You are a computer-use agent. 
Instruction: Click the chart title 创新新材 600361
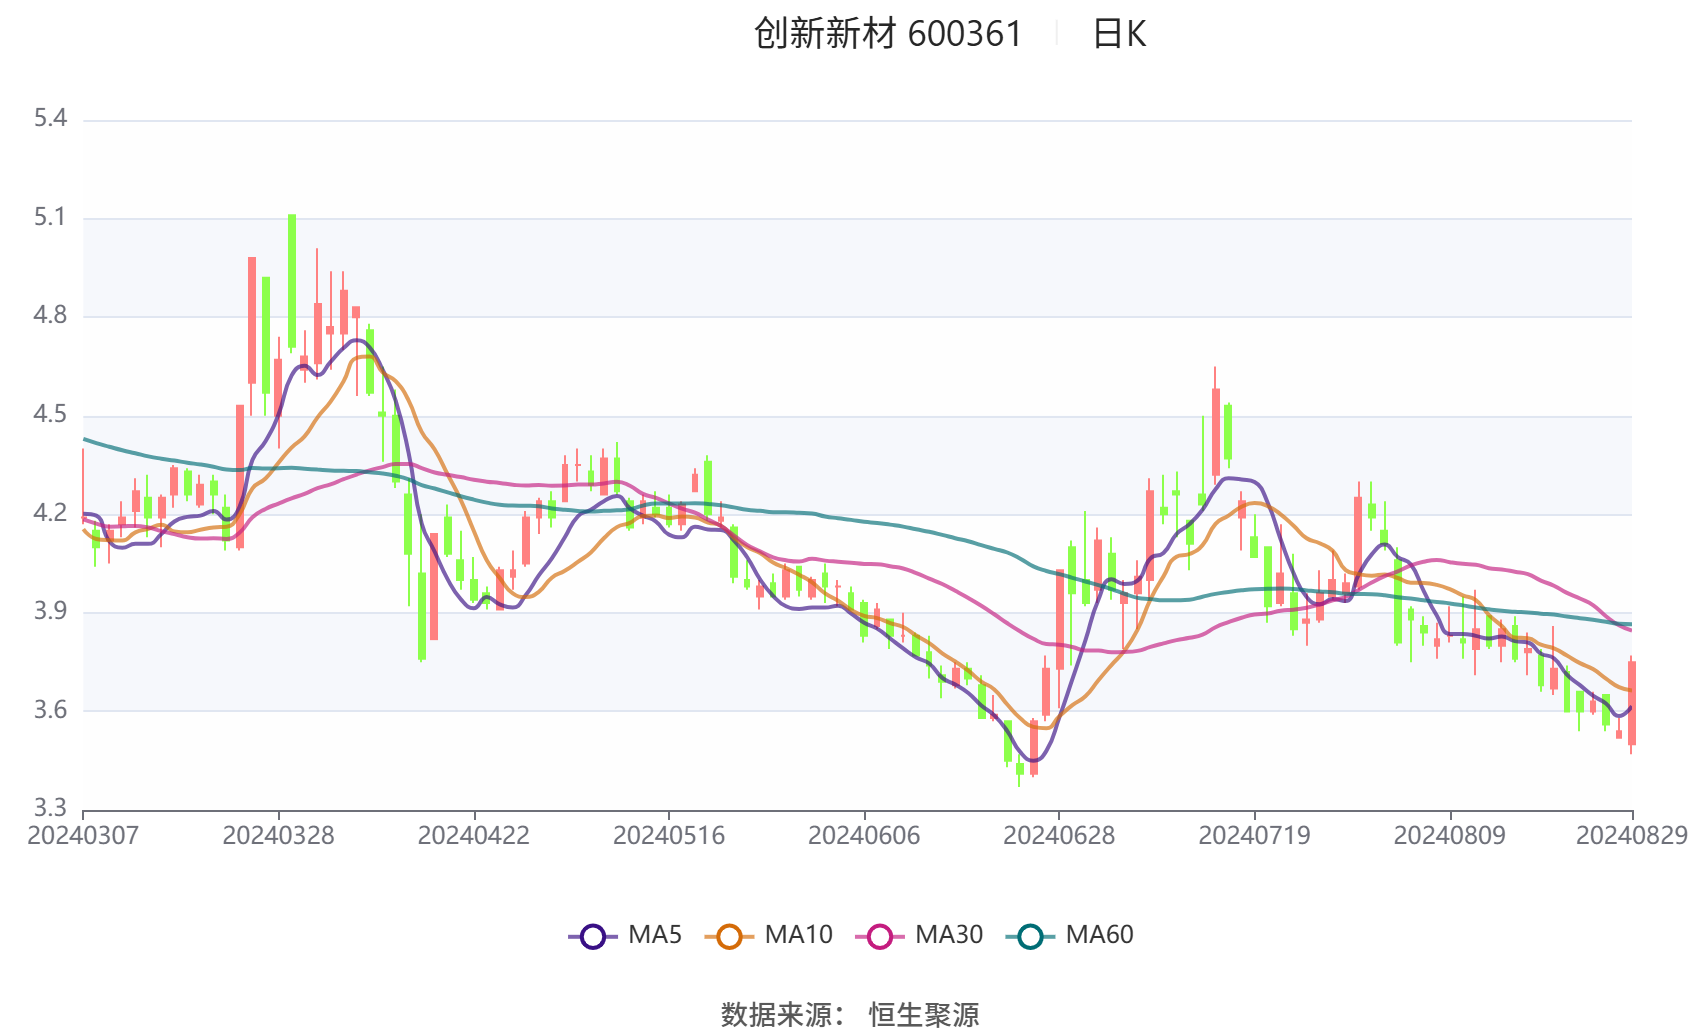[888, 34]
